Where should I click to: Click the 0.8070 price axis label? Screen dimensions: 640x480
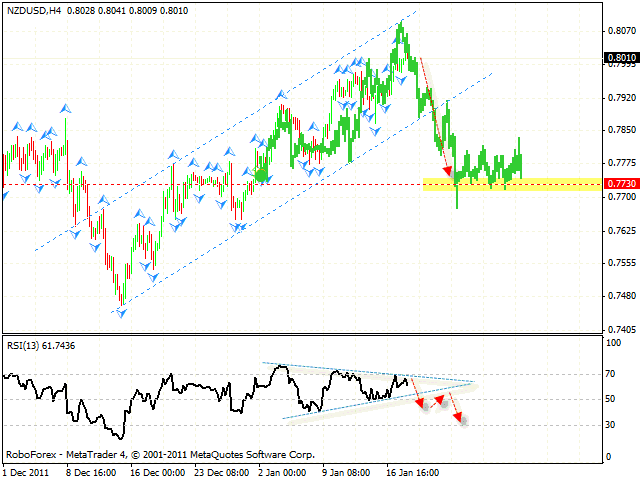coord(620,31)
